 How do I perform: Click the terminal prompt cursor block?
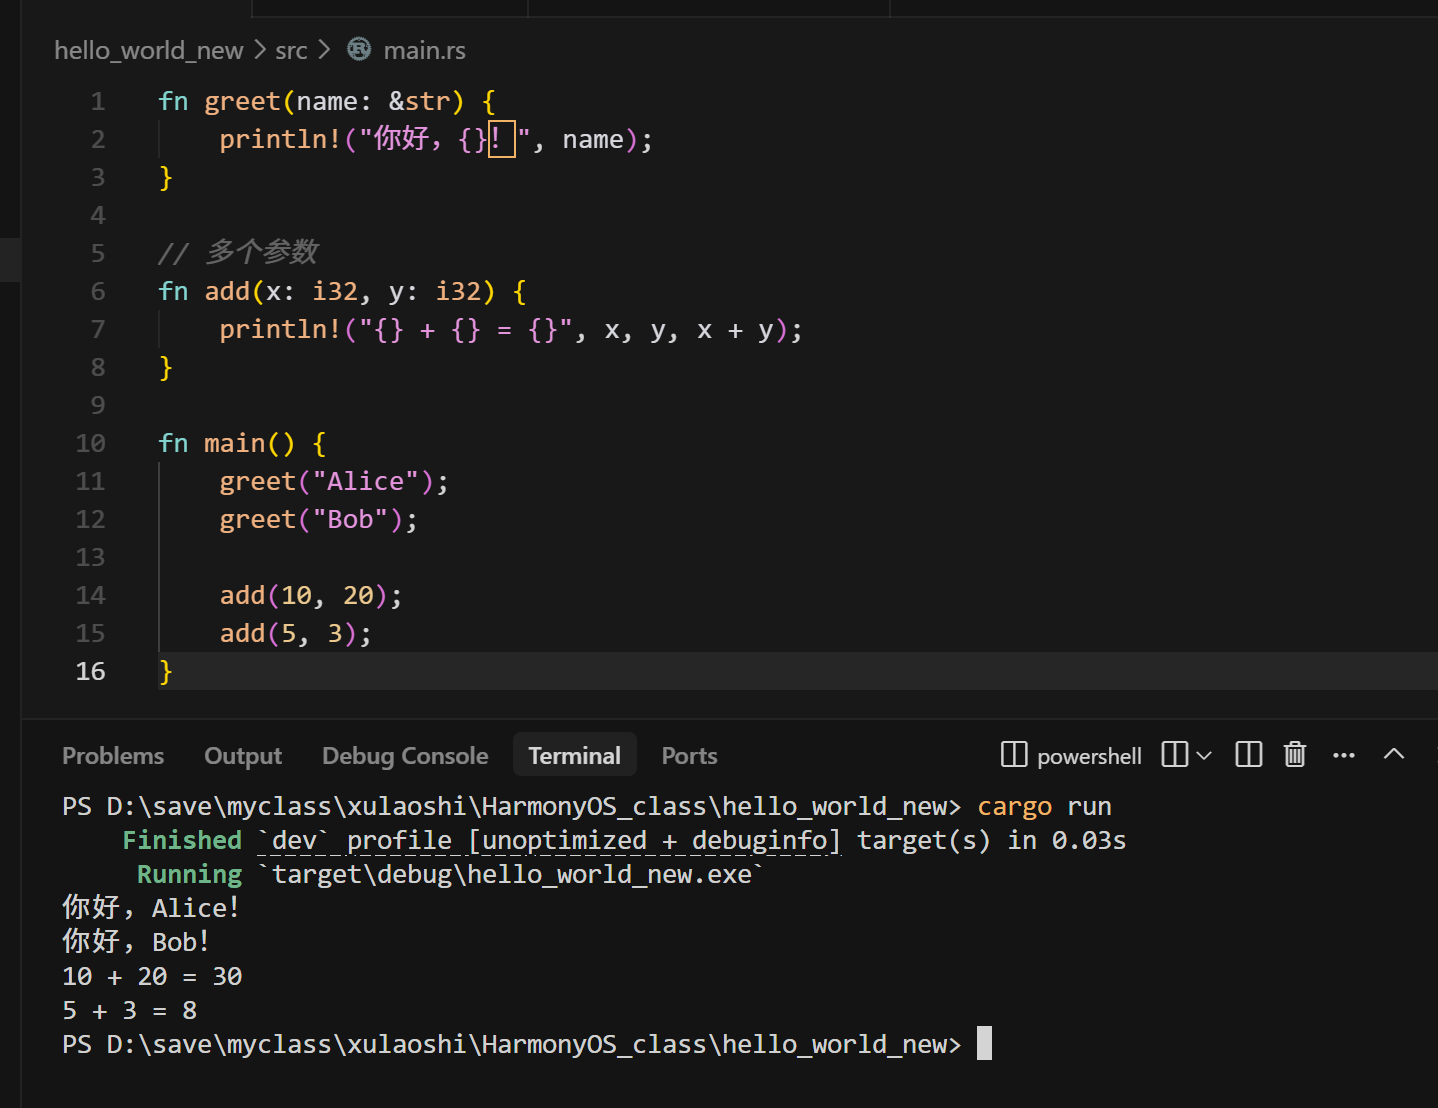[x=984, y=1043]
